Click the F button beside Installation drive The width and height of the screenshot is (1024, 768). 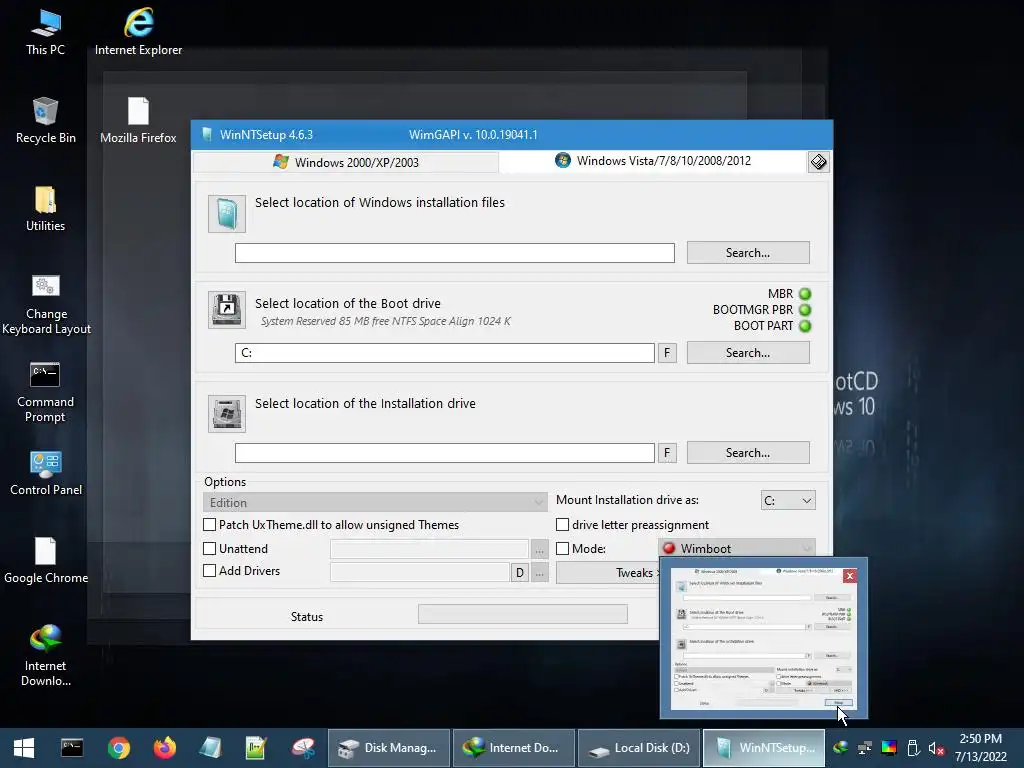pyautogui.click(x=667, y=453)
